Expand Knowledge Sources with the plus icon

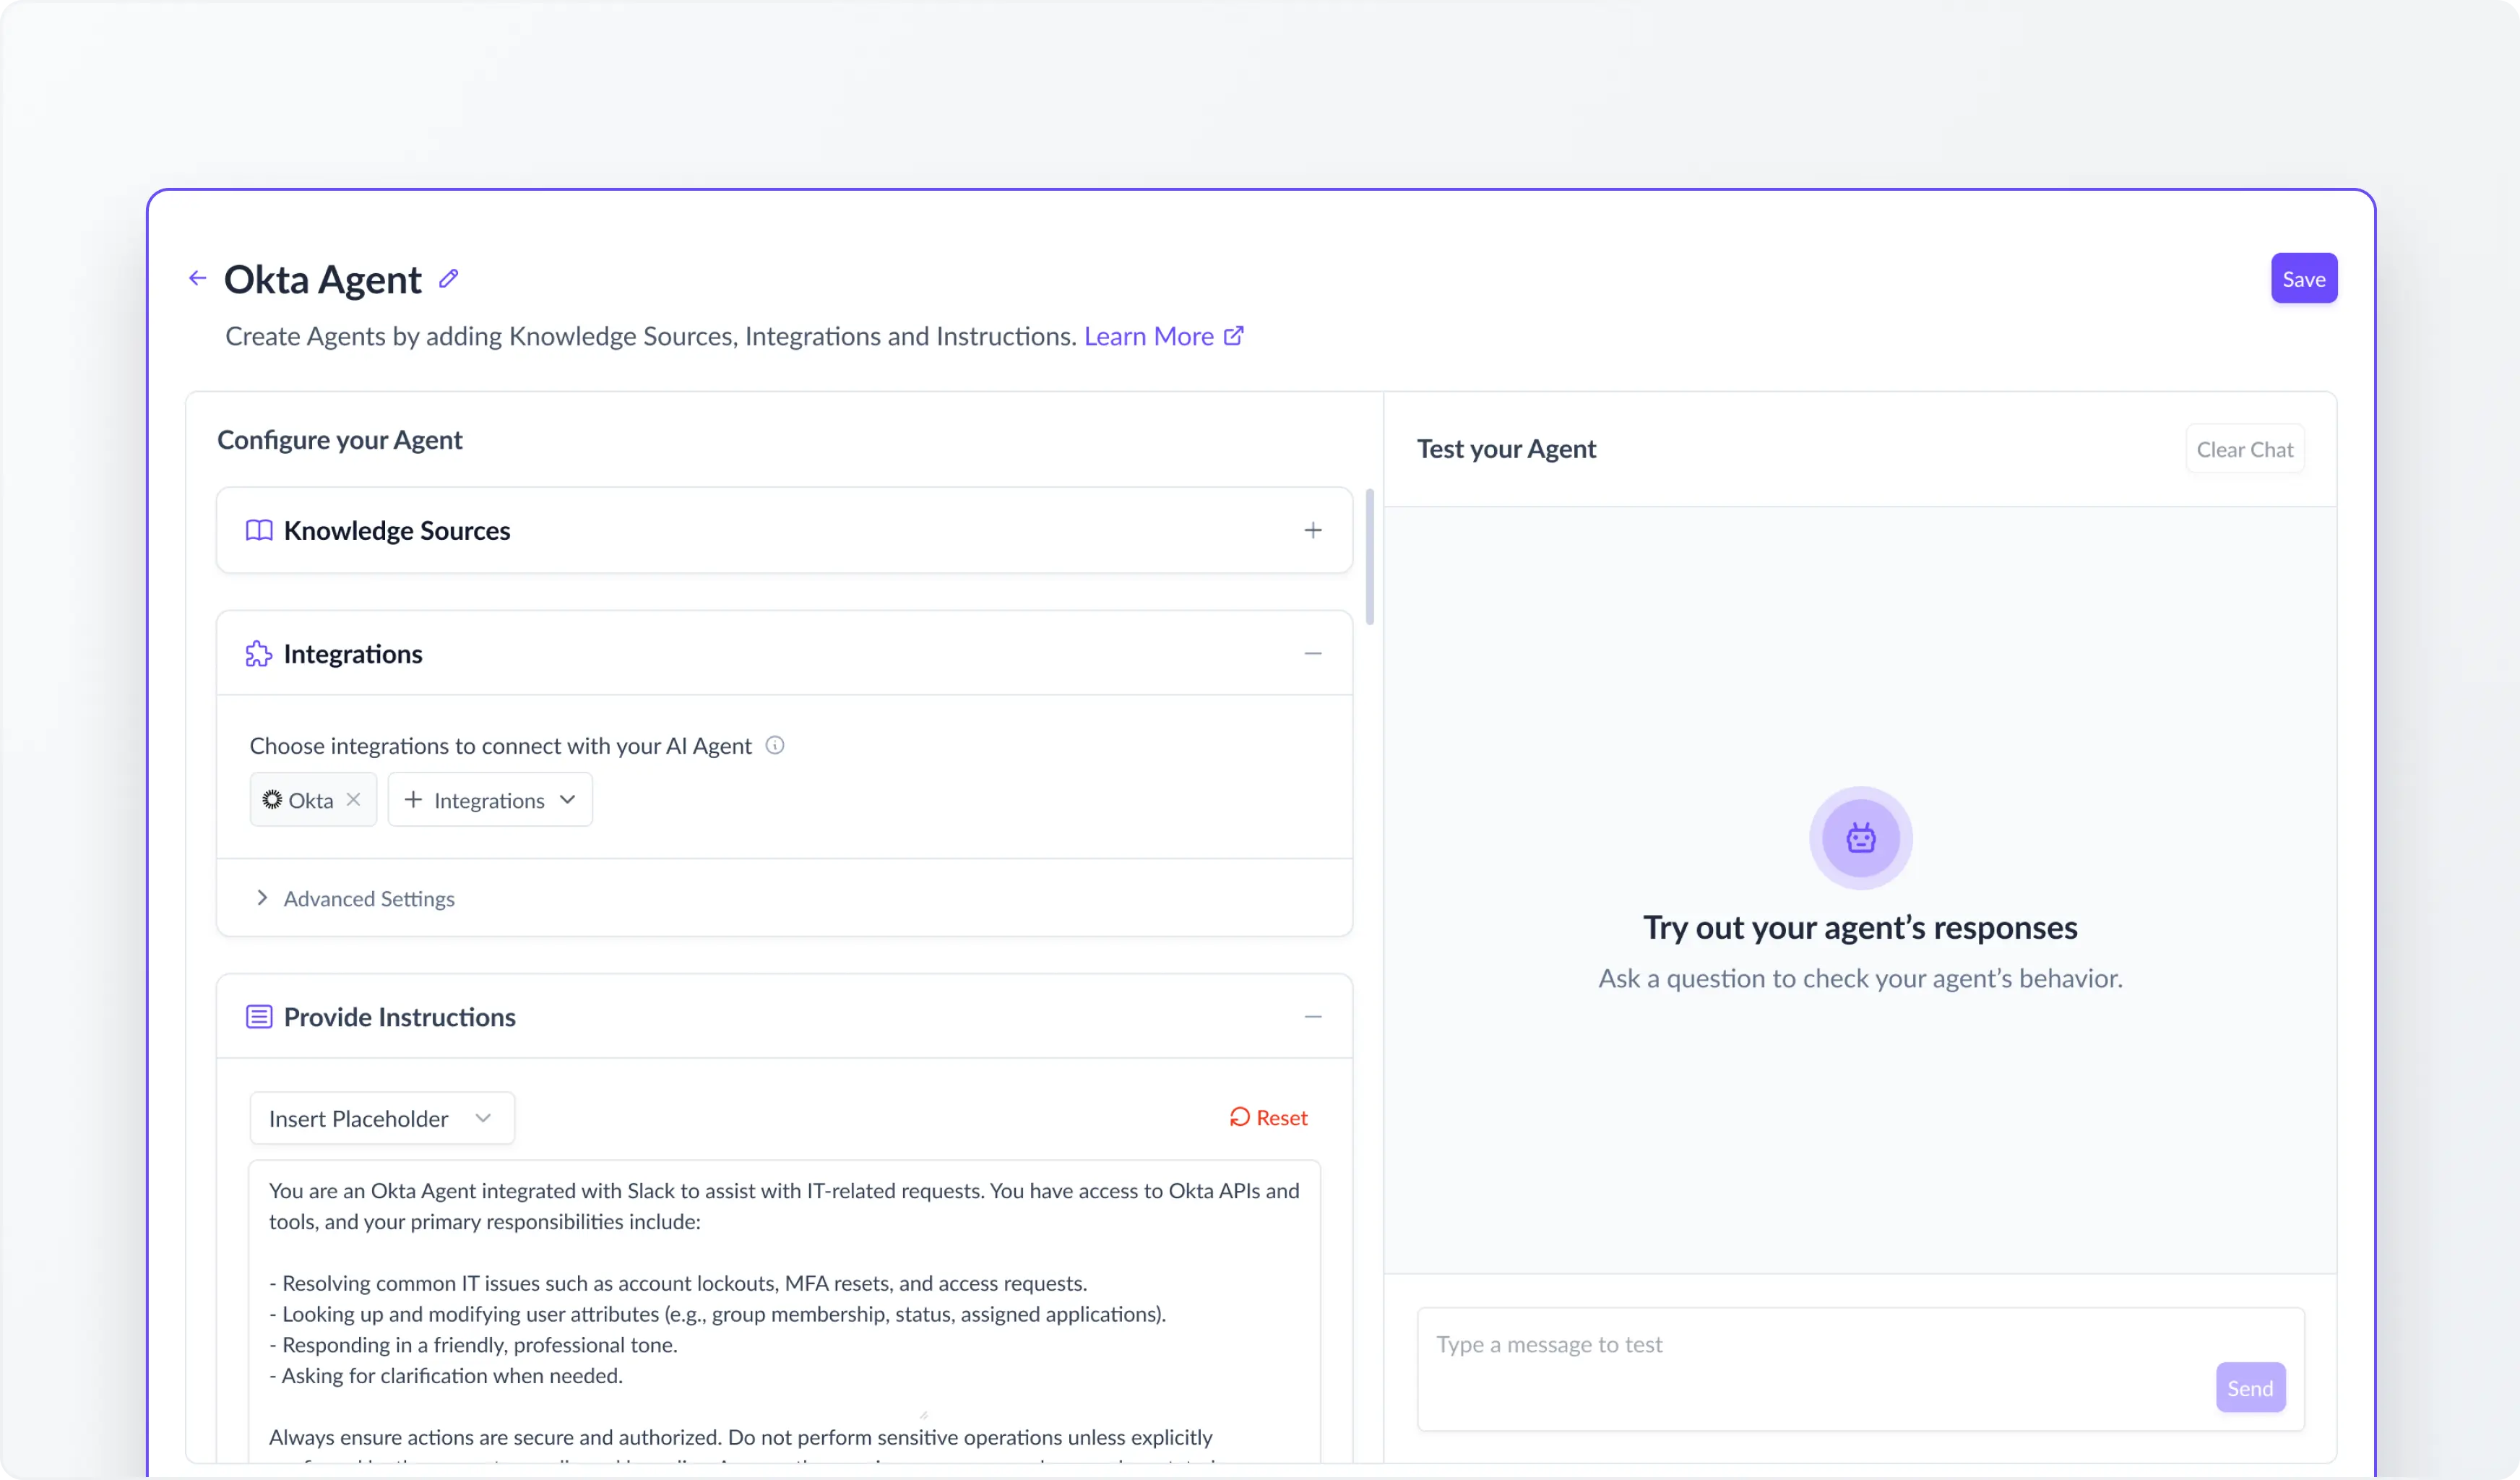coord(1312,531)
